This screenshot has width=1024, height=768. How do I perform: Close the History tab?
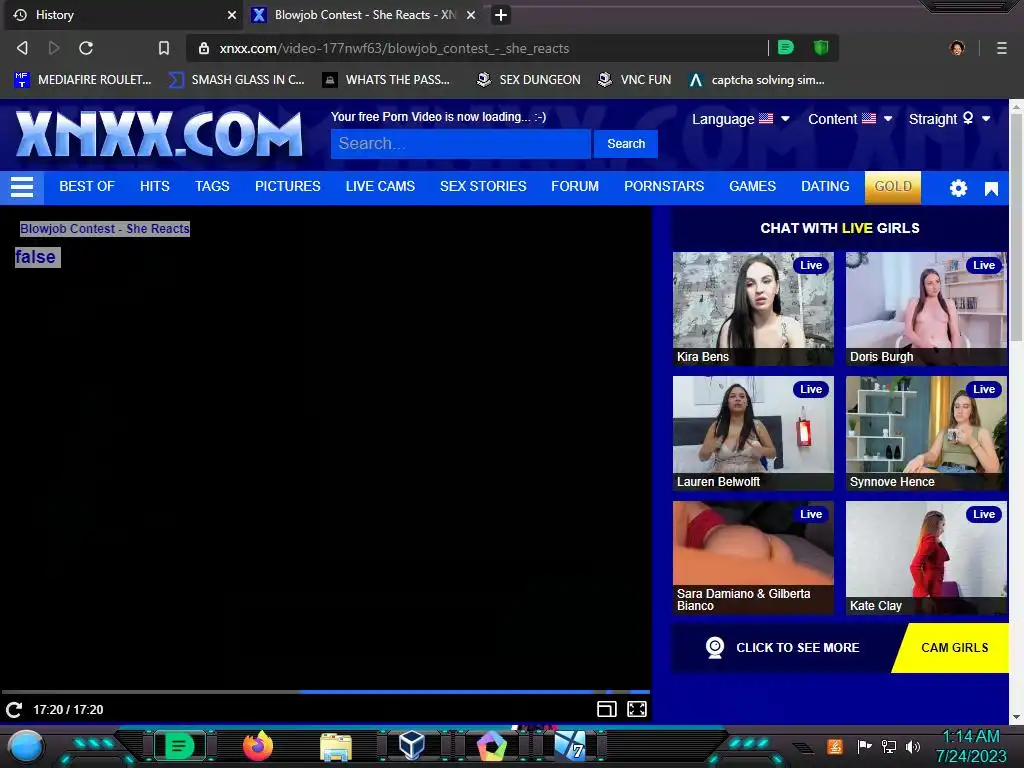232,15
